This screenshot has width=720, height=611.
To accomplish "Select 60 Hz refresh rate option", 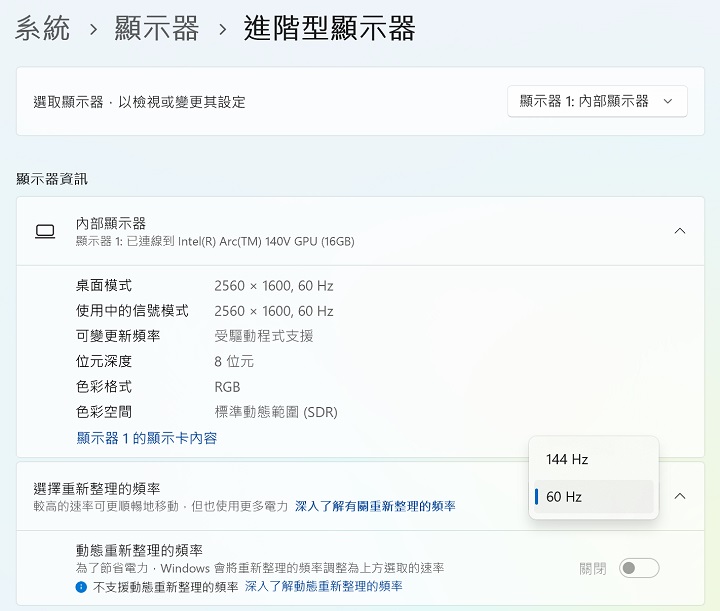I will (593, 497).
